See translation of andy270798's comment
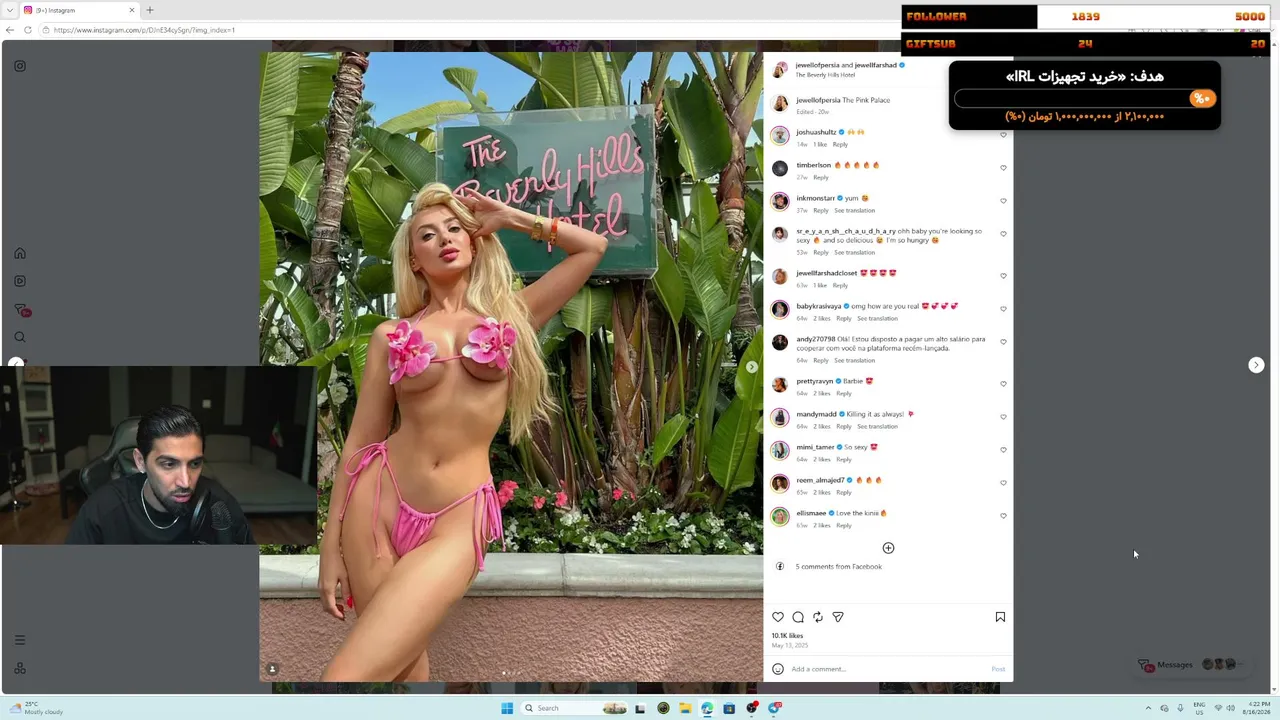The image size is (1280, 720). 855,360
